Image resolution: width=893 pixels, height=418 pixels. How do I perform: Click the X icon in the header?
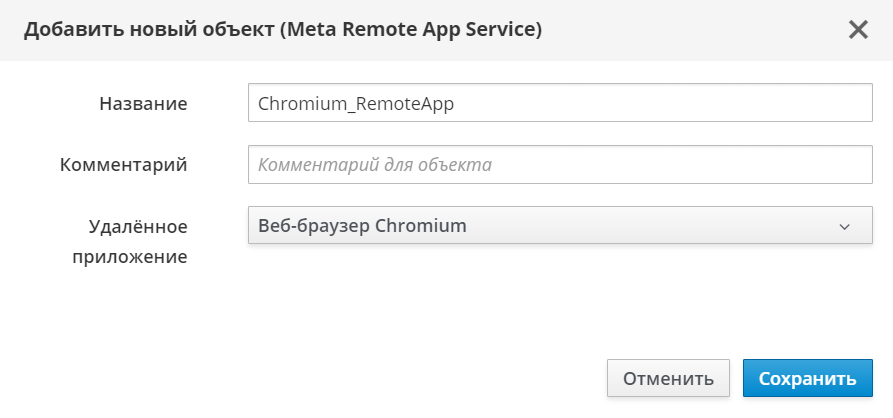click(x=857, y=30)
